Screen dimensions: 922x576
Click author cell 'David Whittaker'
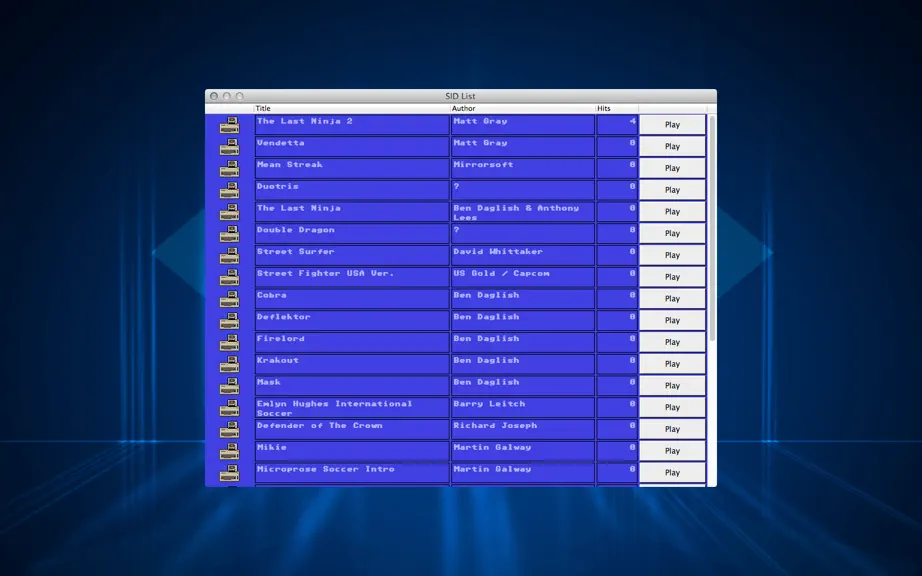click(x=523, y=255)
